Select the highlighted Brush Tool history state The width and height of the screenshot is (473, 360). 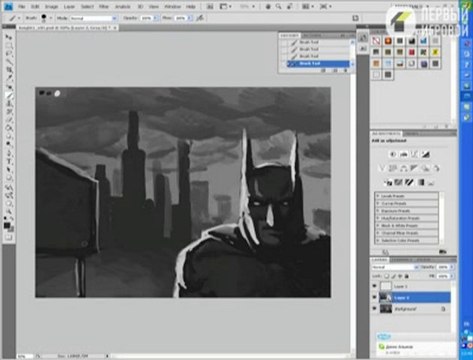coord(318,63)
